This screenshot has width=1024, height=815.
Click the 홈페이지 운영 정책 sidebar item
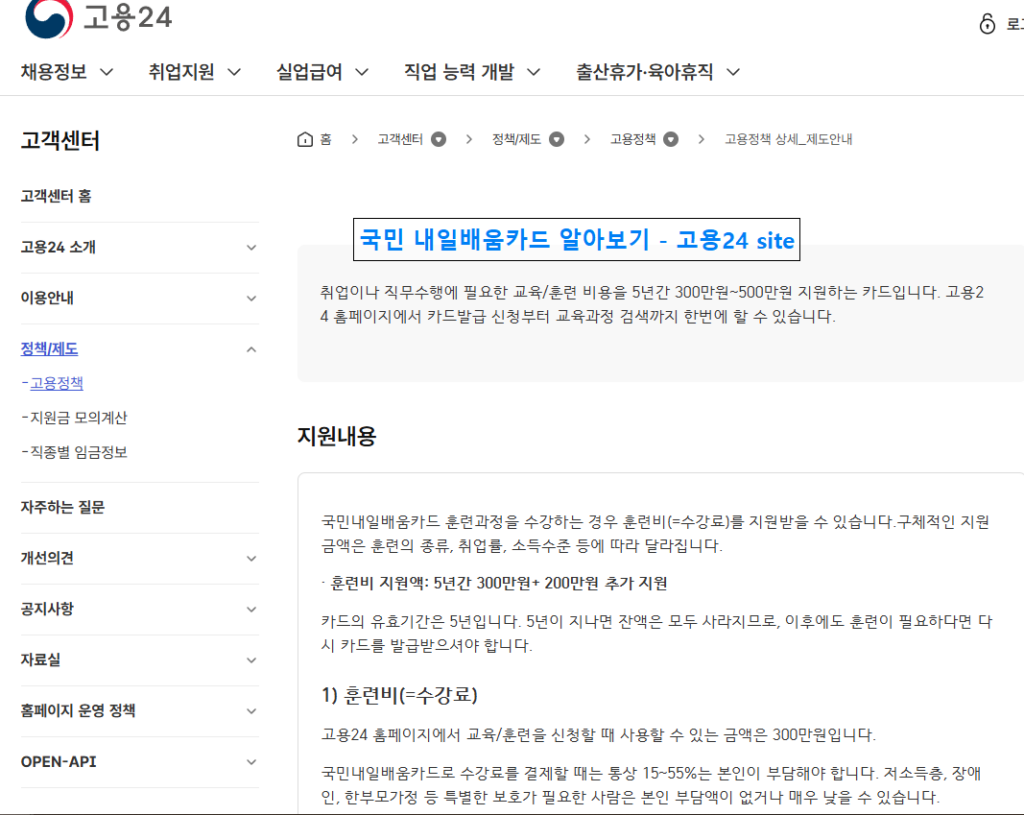pyautogui.click(x=78, y=711)
